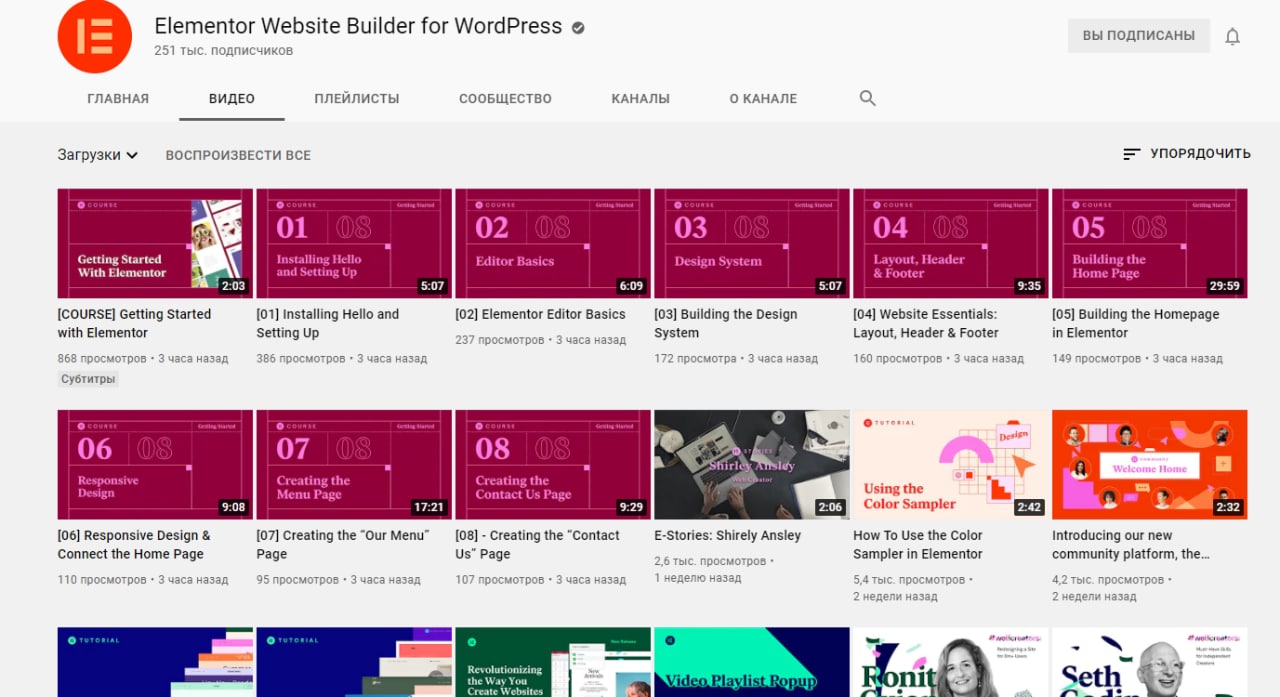Viewport: 1280px width, 697px height.
Task: Click the verified checkmark badge beside channel name
Action: [578, 28]
